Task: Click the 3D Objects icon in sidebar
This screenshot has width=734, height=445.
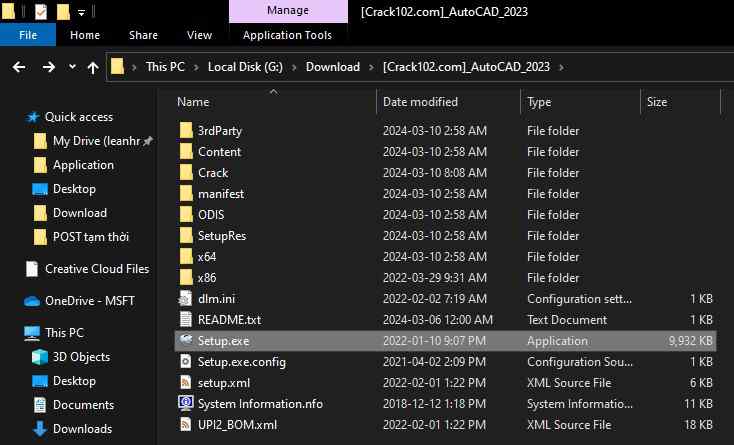Action: click(40, 357)
